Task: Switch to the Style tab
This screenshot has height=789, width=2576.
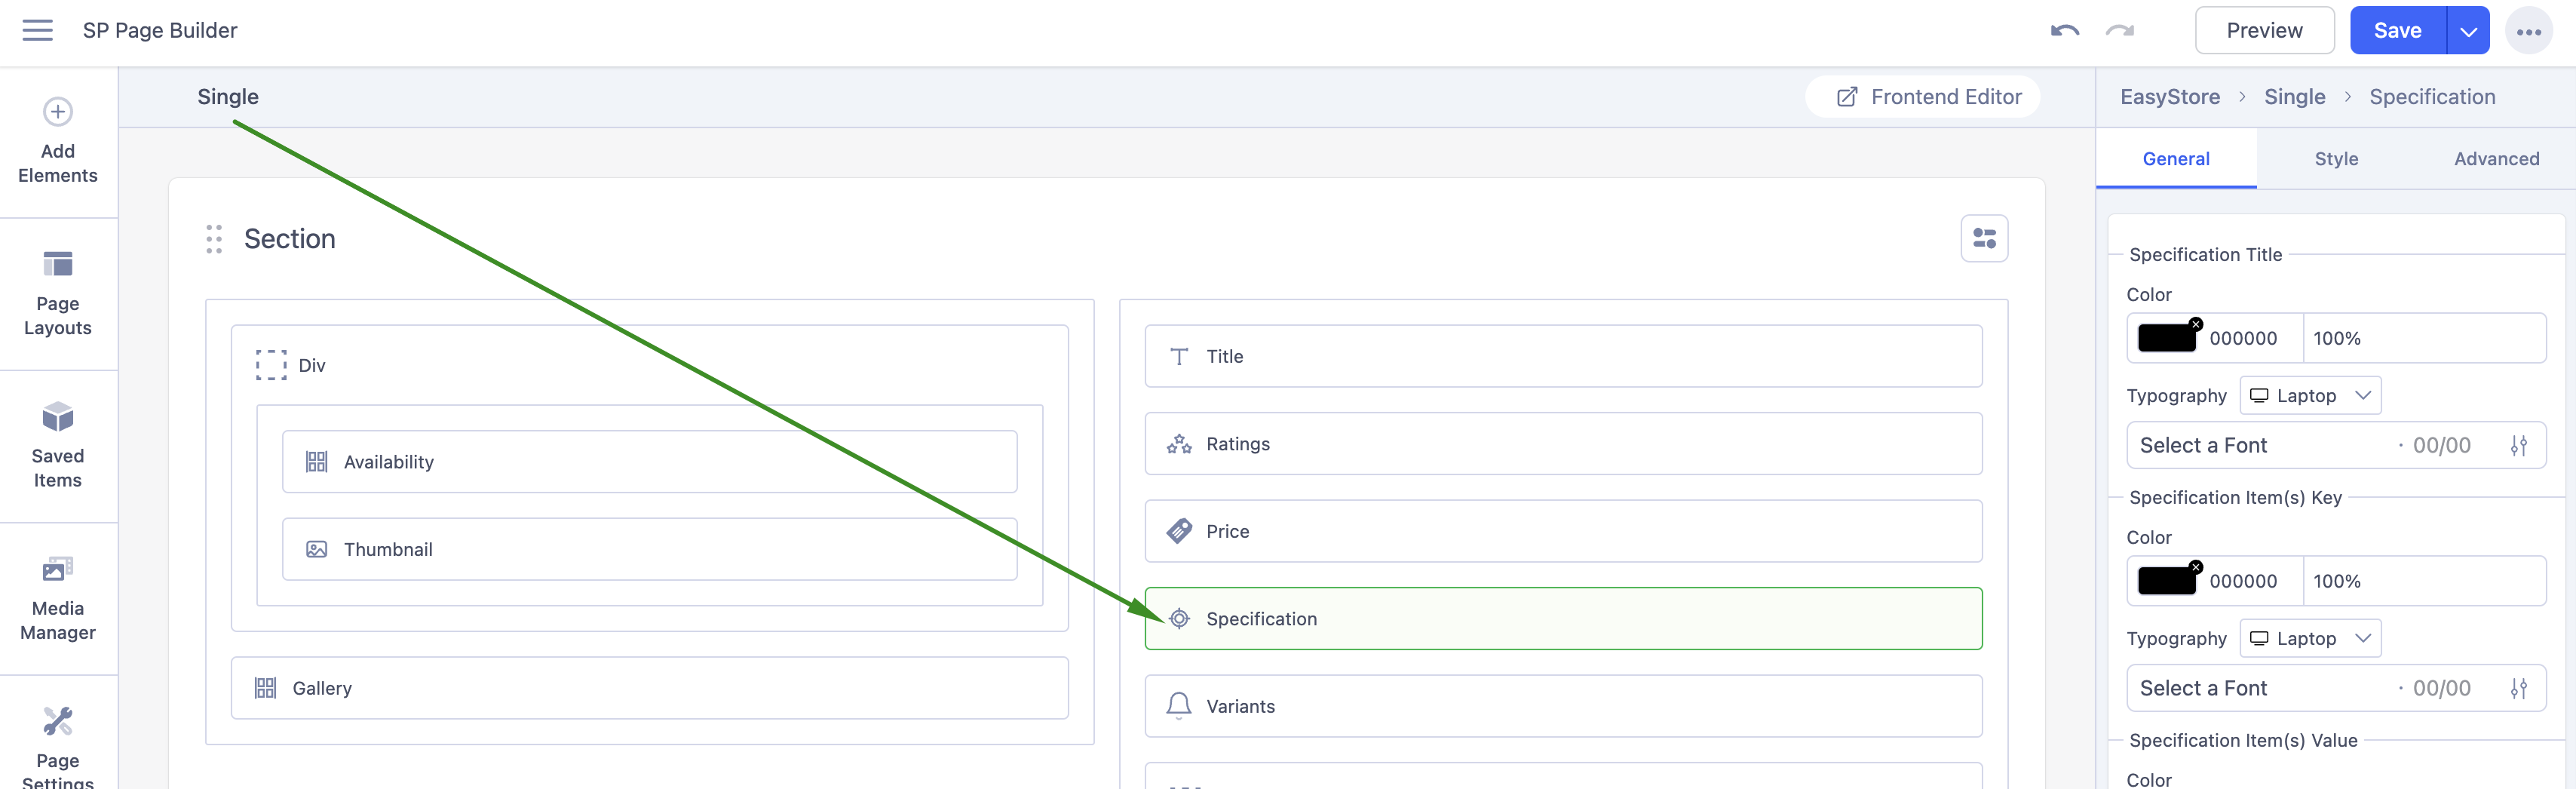Action: pos(2336,159)
